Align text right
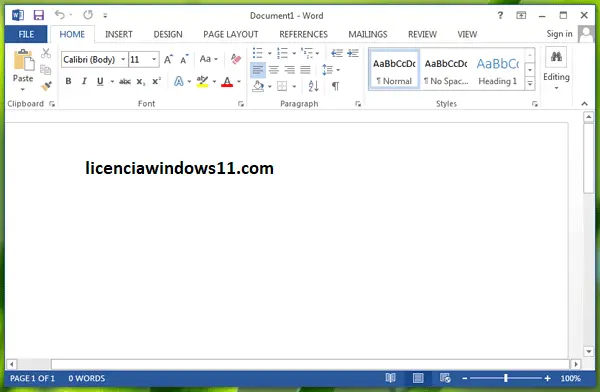This screenshot has width=600, height=392. pos(290,70)
